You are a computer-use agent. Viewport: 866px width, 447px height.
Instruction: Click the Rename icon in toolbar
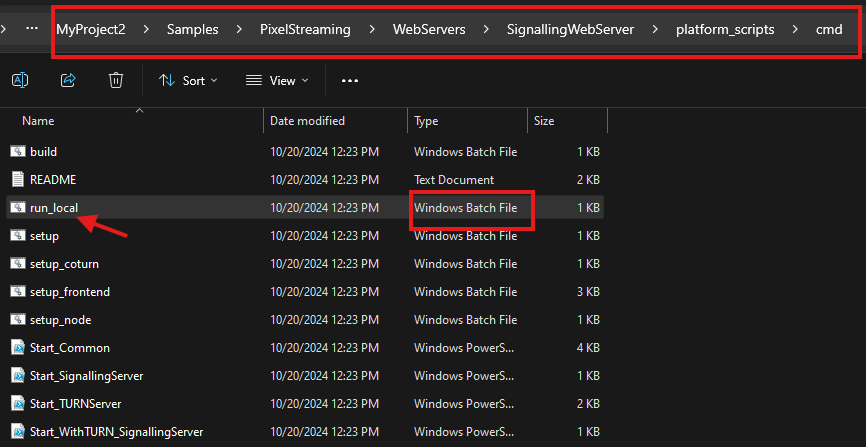click(19, 80)
